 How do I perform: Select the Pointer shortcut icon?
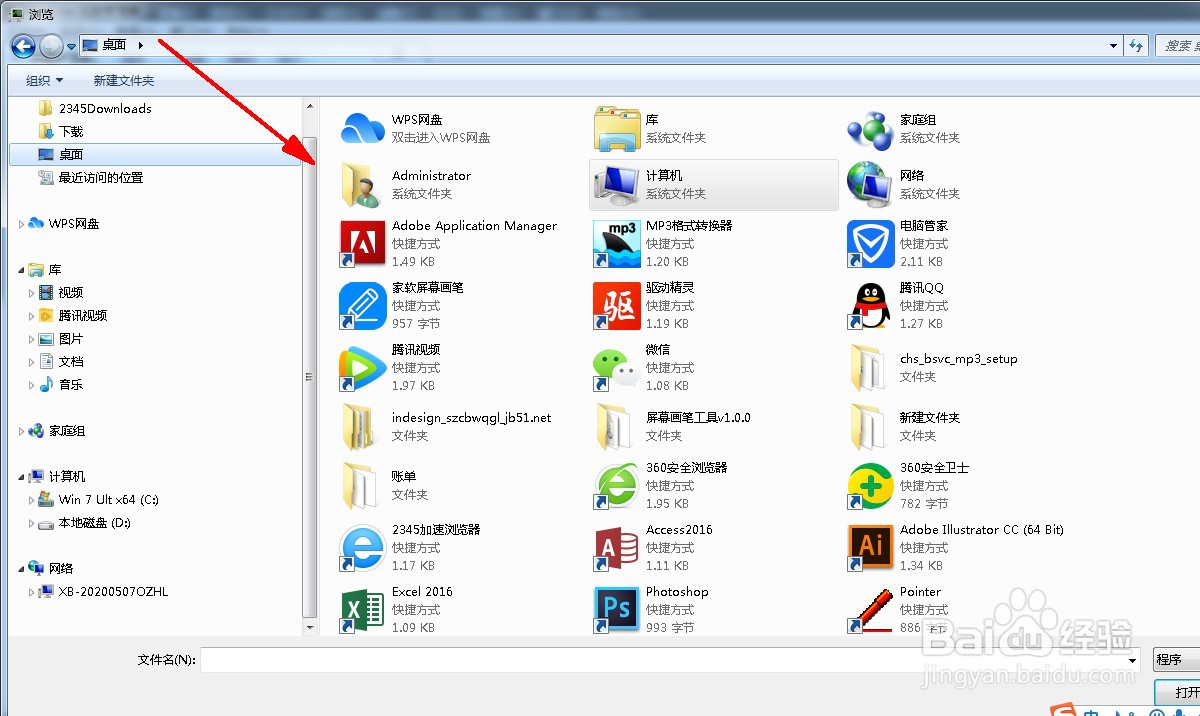click(870, 610)
